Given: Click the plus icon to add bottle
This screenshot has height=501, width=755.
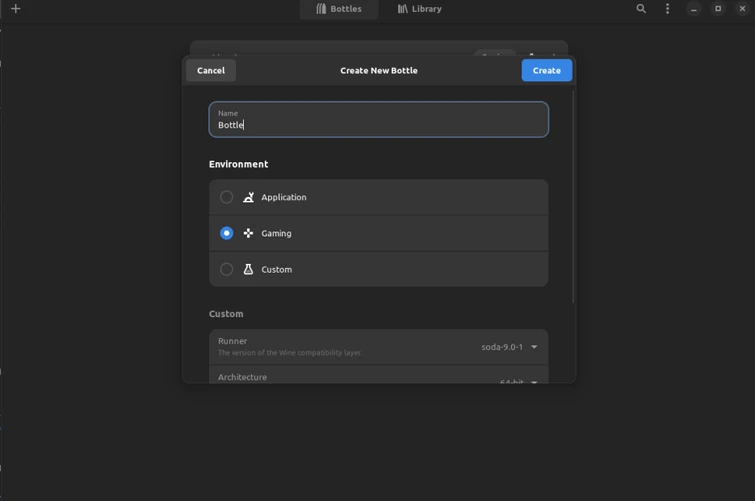Looking at the screenshot, I should [16, 9].
